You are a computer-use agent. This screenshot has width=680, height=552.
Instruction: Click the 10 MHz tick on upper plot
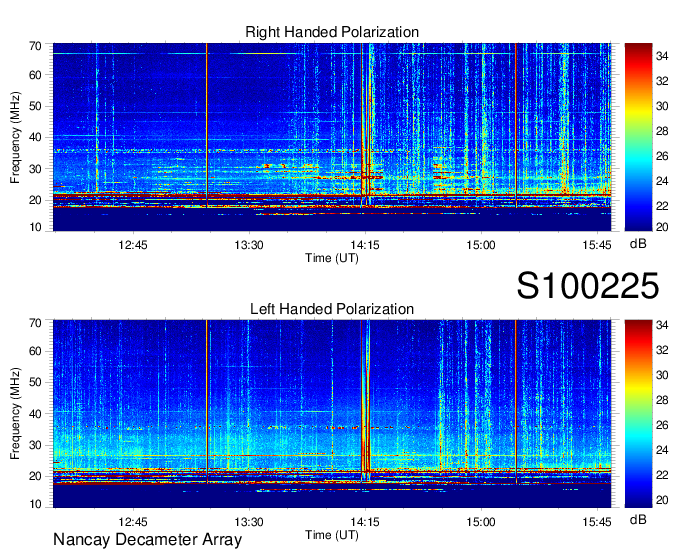(x=35, y=227)
